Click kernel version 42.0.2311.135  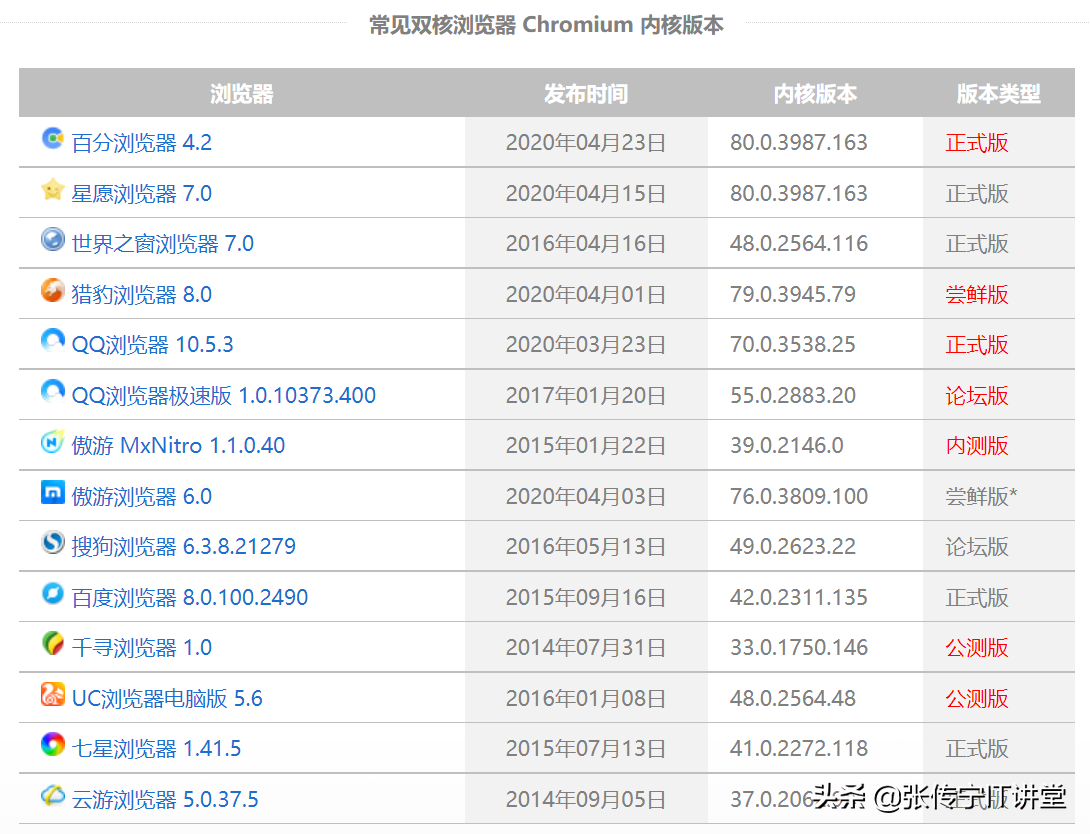pyautogui.click(x=799, y=597)
